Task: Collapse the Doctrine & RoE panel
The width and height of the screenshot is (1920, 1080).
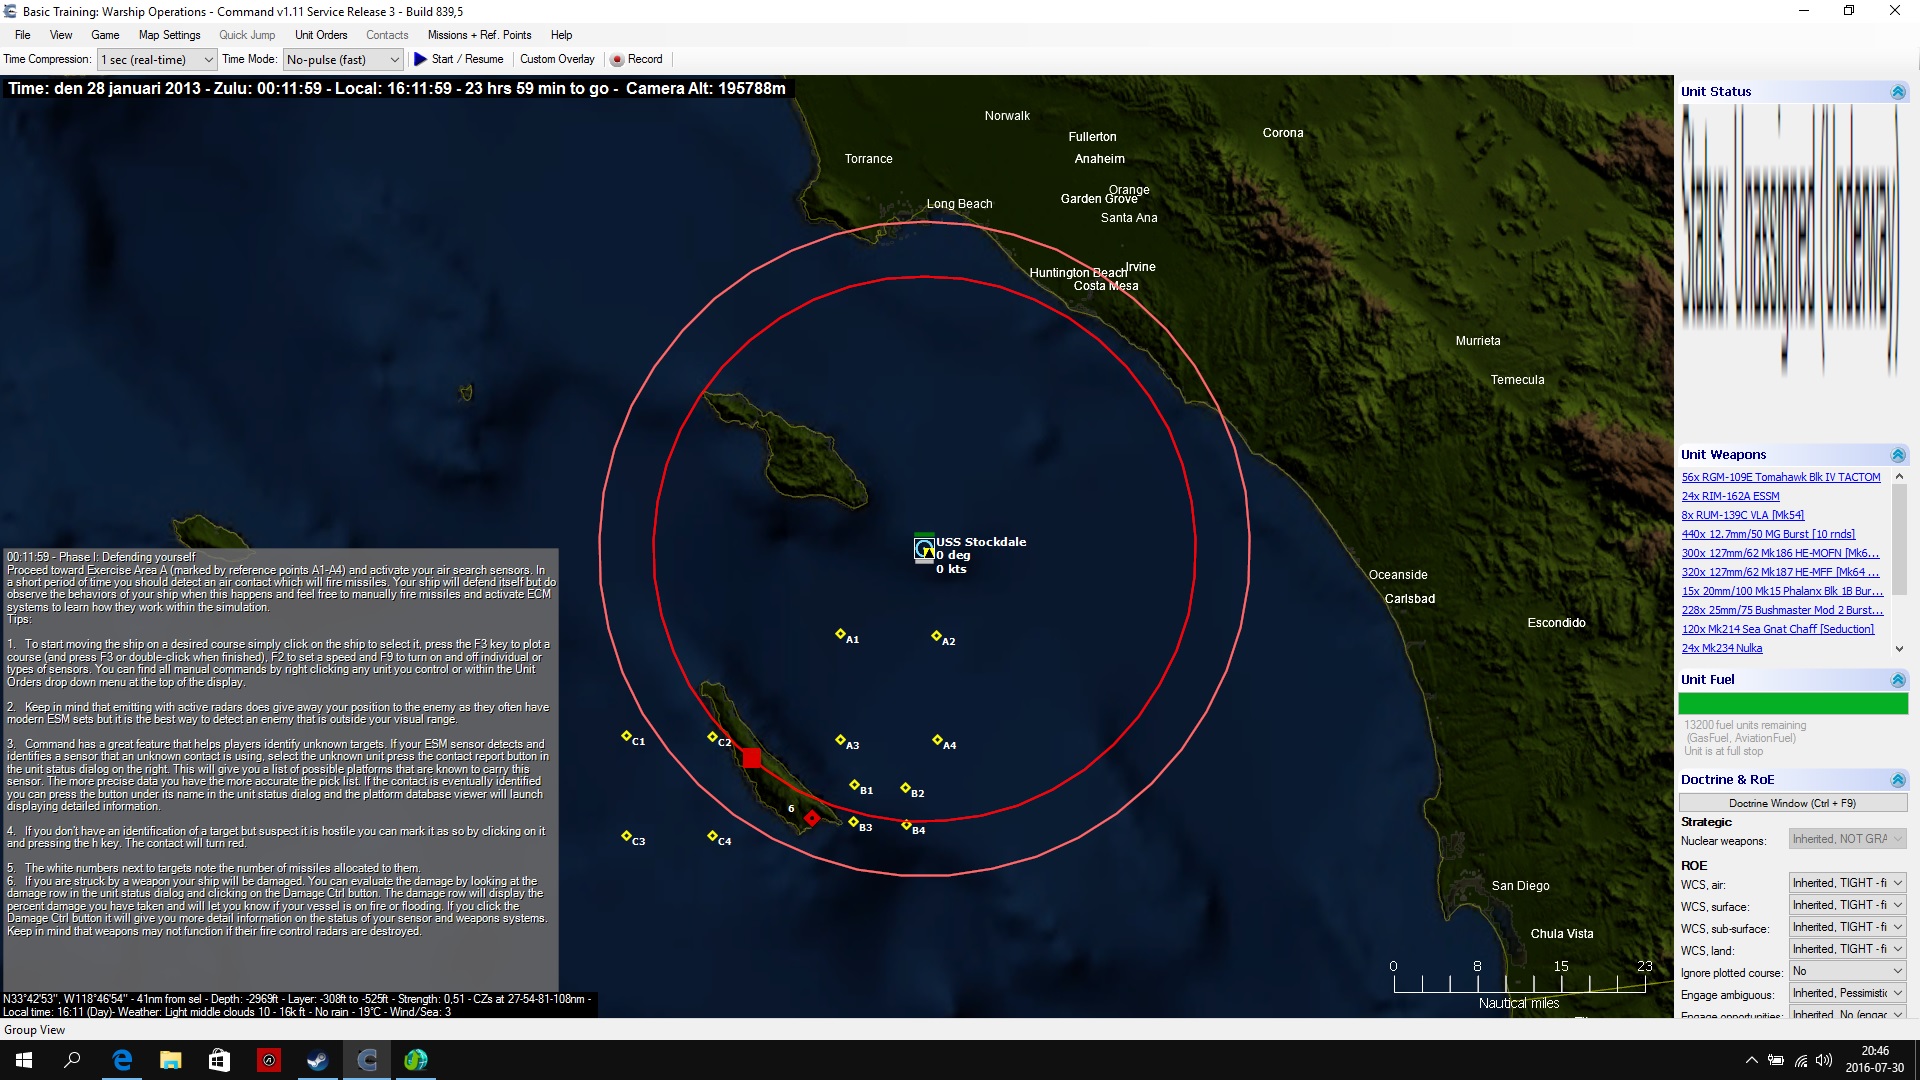Action: click(x=1898, y=780)
